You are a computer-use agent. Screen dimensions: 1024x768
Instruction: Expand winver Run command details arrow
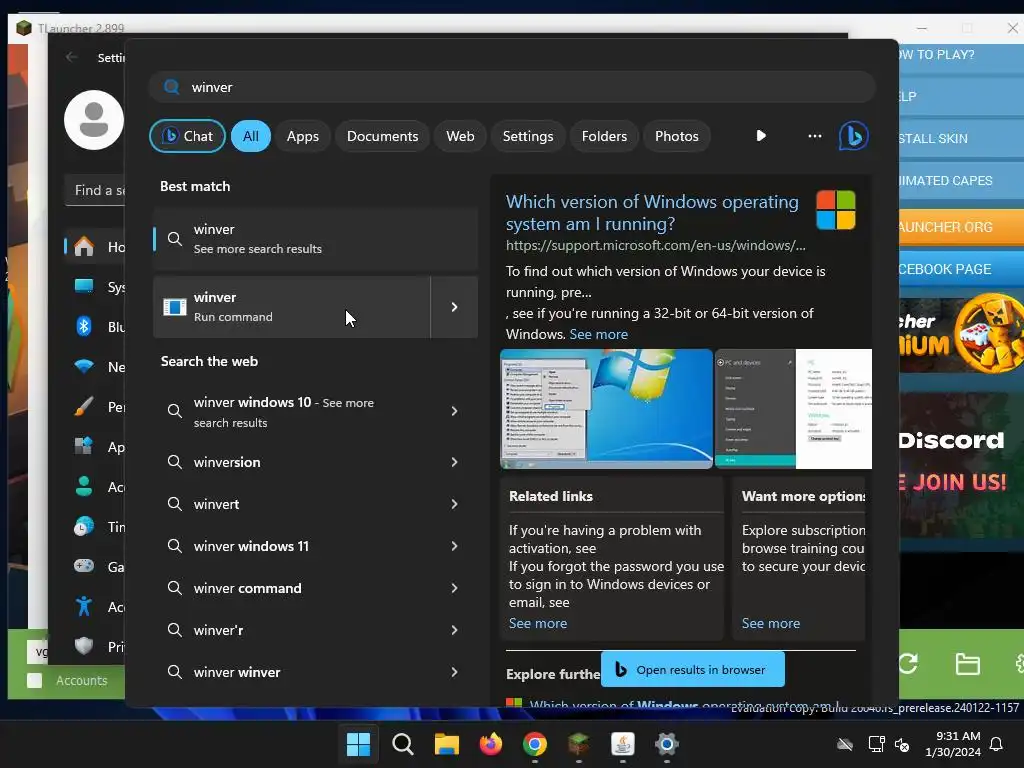(x=455, y=307)
